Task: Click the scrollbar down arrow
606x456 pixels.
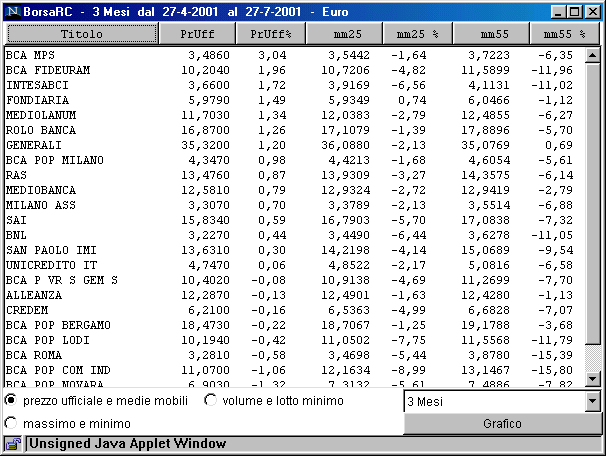Action: [592, 378]
